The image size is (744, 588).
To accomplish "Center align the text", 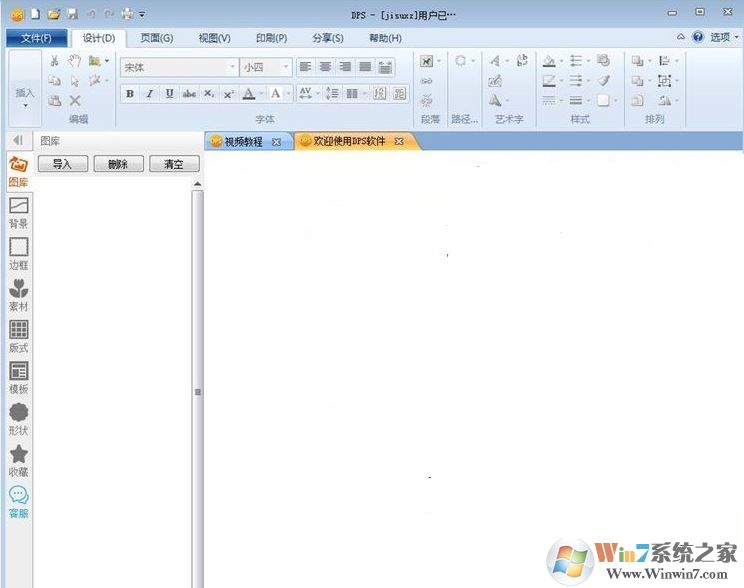I will point(326,67).
